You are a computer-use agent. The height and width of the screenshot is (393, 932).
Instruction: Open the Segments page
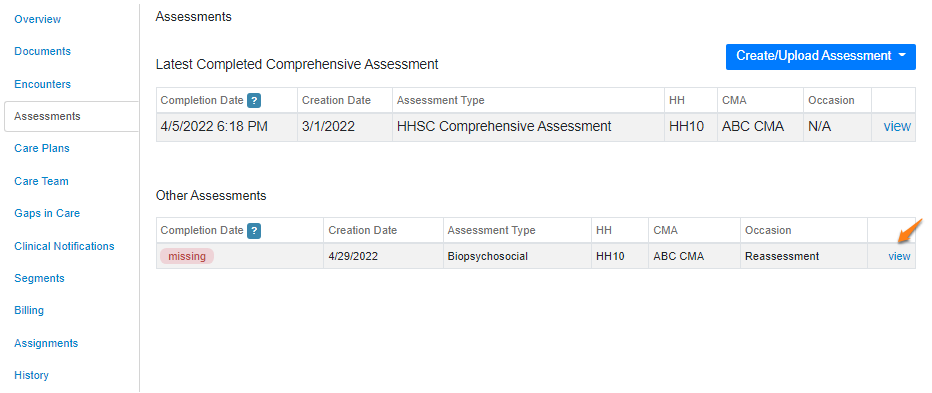coord(39,278)
